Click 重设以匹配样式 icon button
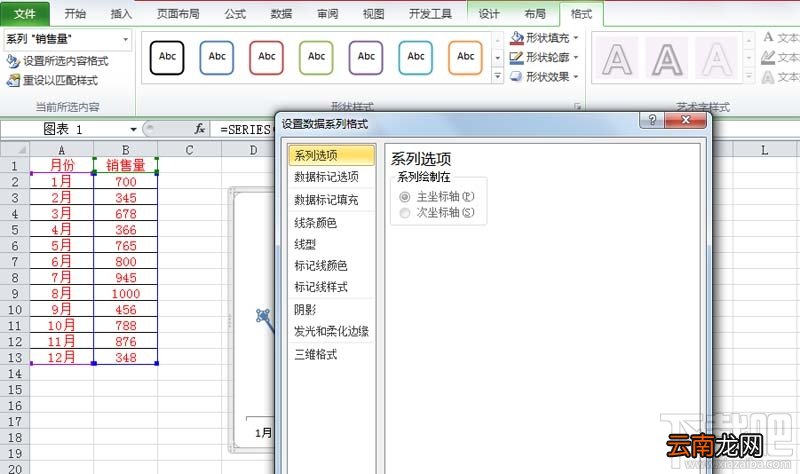800x474 pixels. [x=13, y=81]
